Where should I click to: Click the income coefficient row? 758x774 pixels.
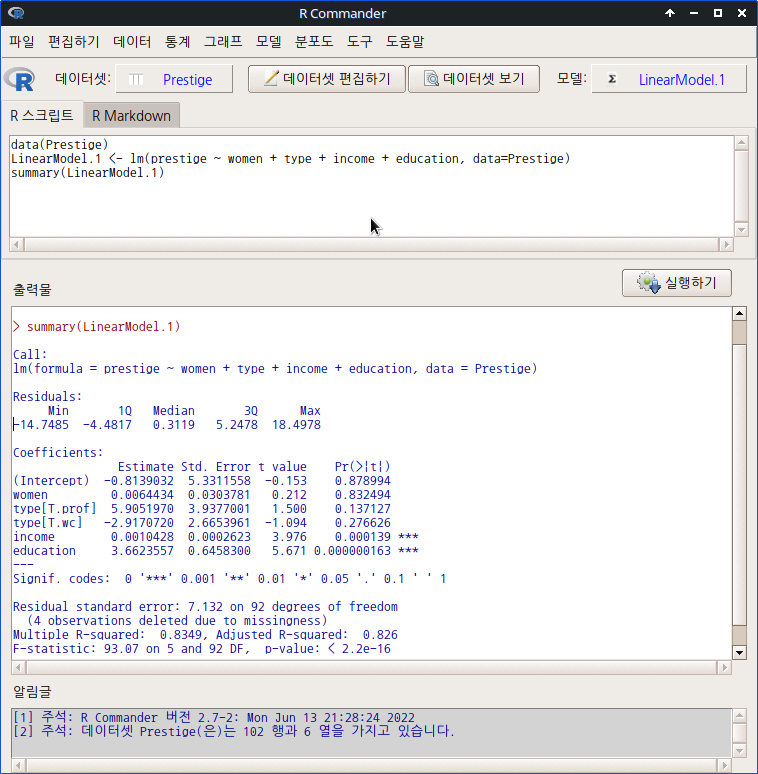pos(216,537)
